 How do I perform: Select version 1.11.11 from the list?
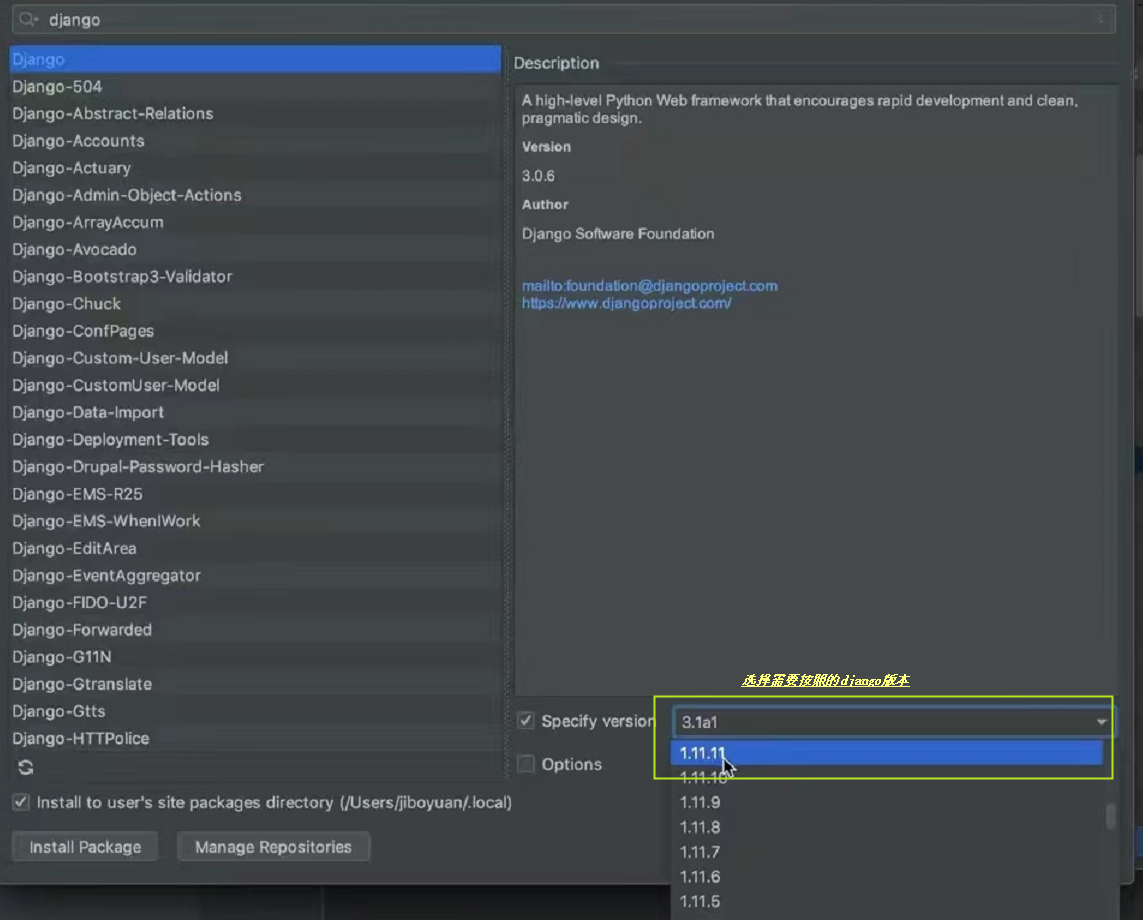[x=886, y=753]
